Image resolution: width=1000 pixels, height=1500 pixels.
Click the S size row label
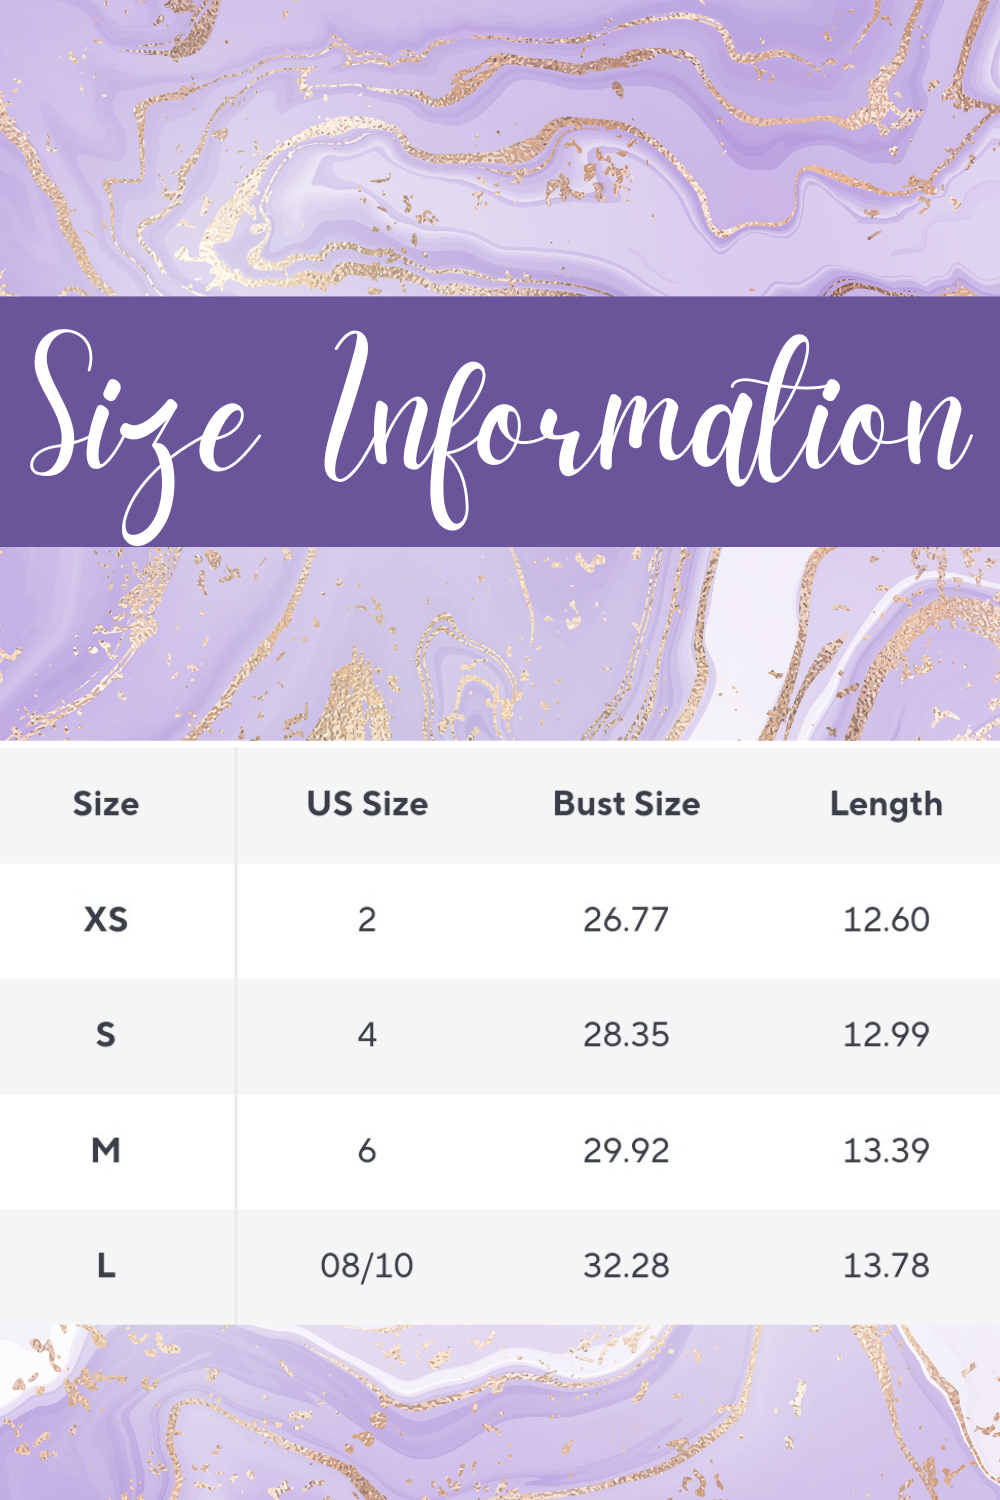[x=106, y=1035]
